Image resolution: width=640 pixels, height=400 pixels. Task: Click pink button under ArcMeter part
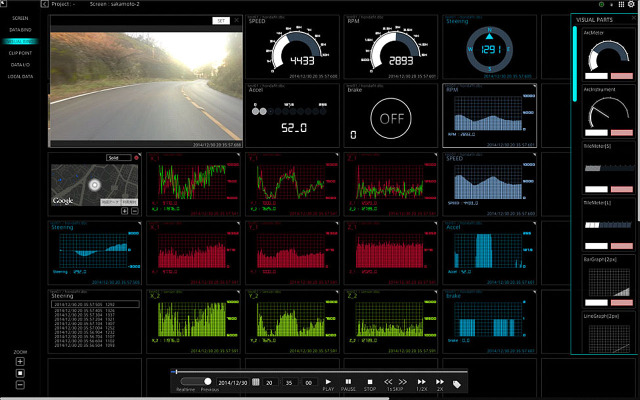[622, 76]
